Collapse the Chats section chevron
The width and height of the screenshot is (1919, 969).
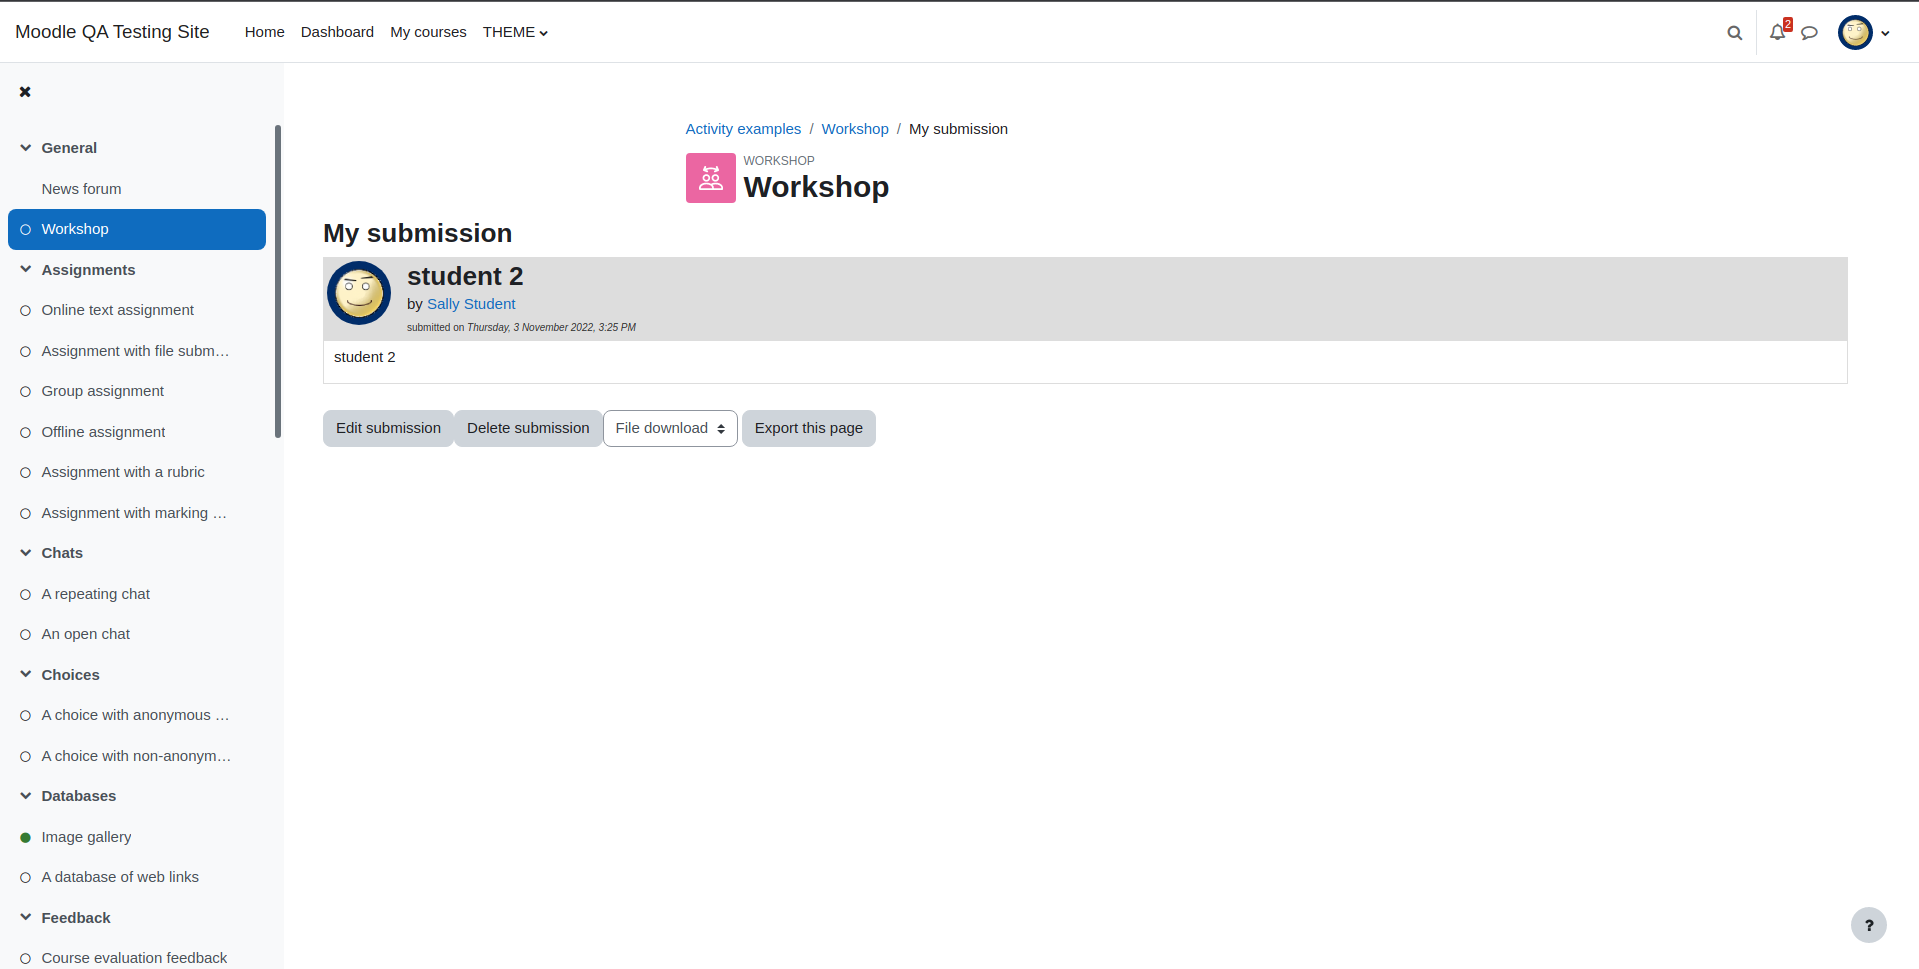click(x=26, y=553)
